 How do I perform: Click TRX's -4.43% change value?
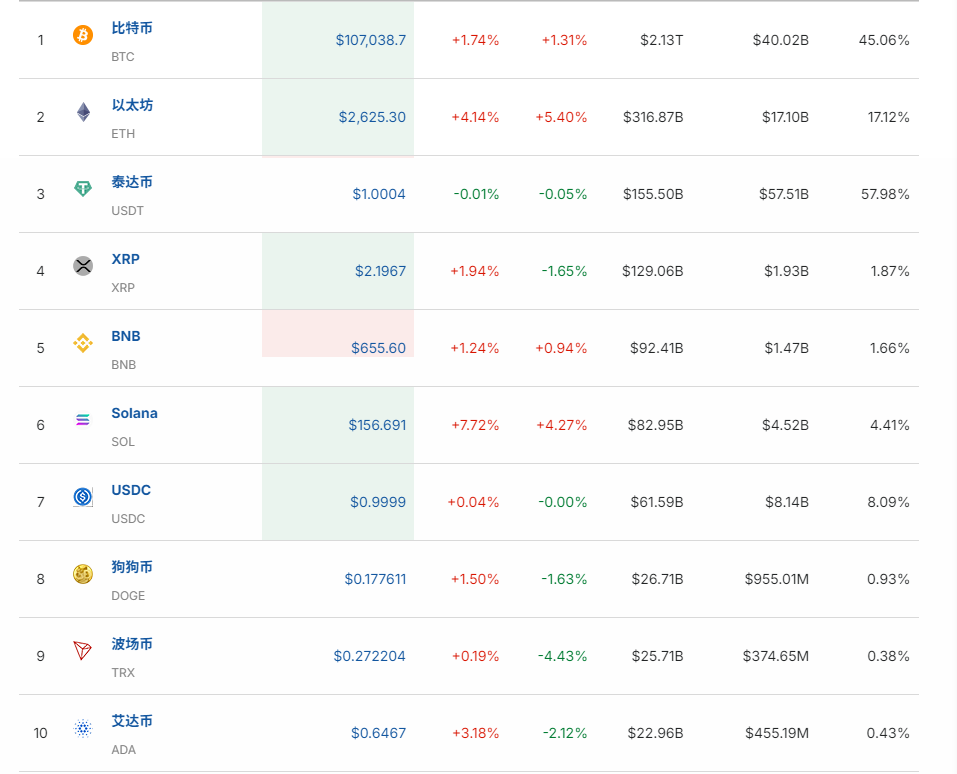[x=563, y=656]
